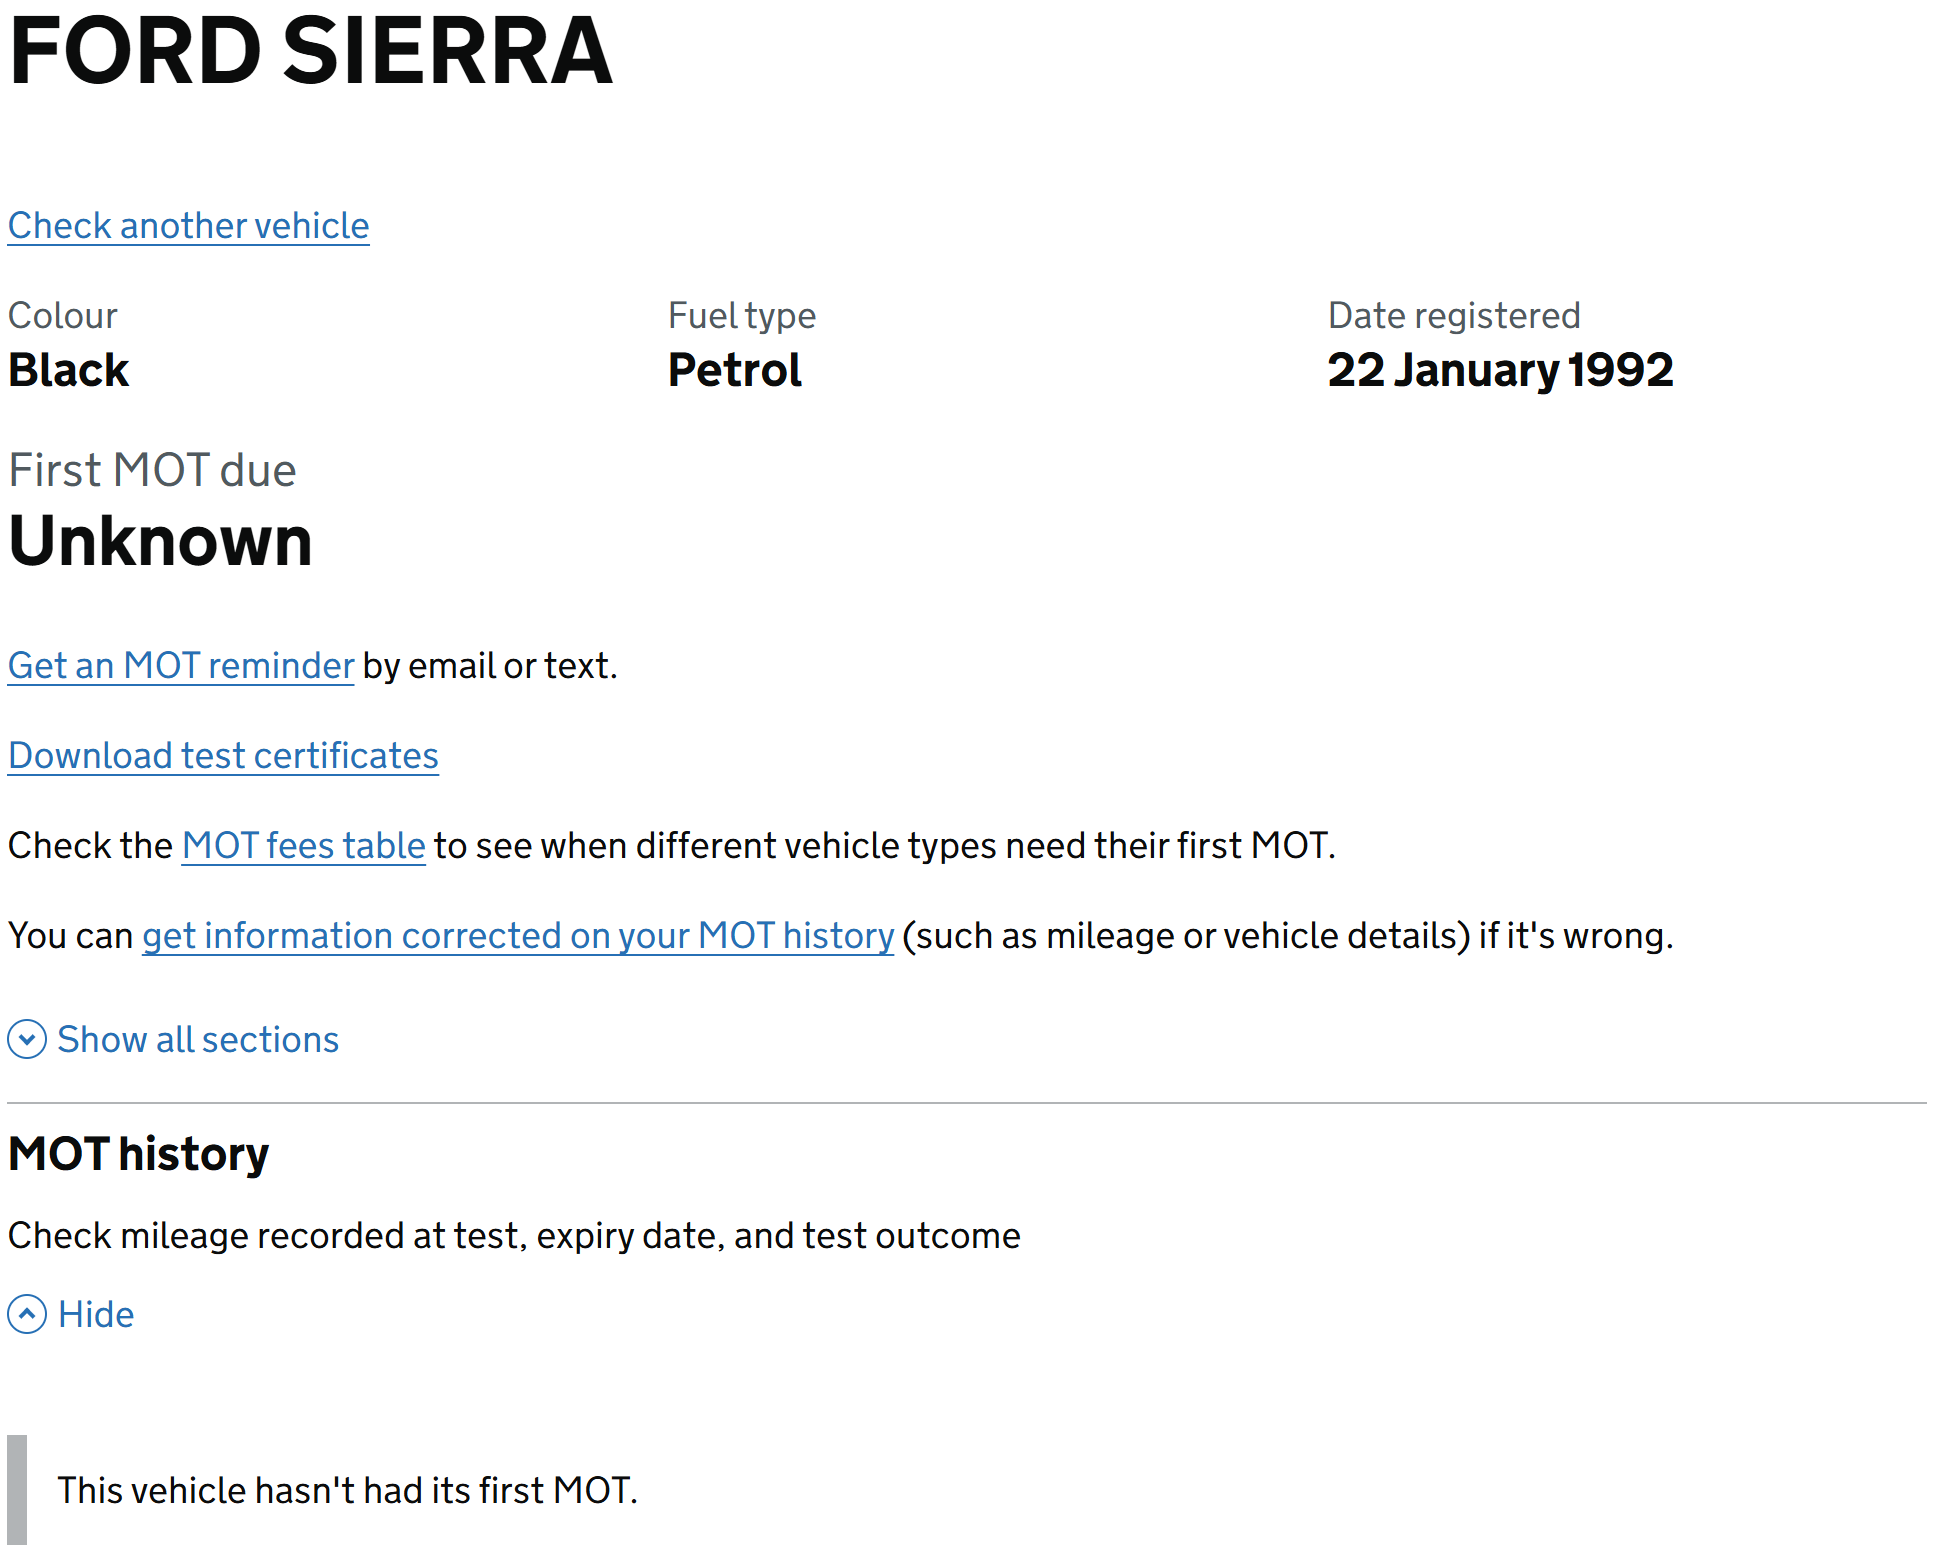Click the Date registered label
Viewport: 1936px width, 1551px height.
[1453, 316]
